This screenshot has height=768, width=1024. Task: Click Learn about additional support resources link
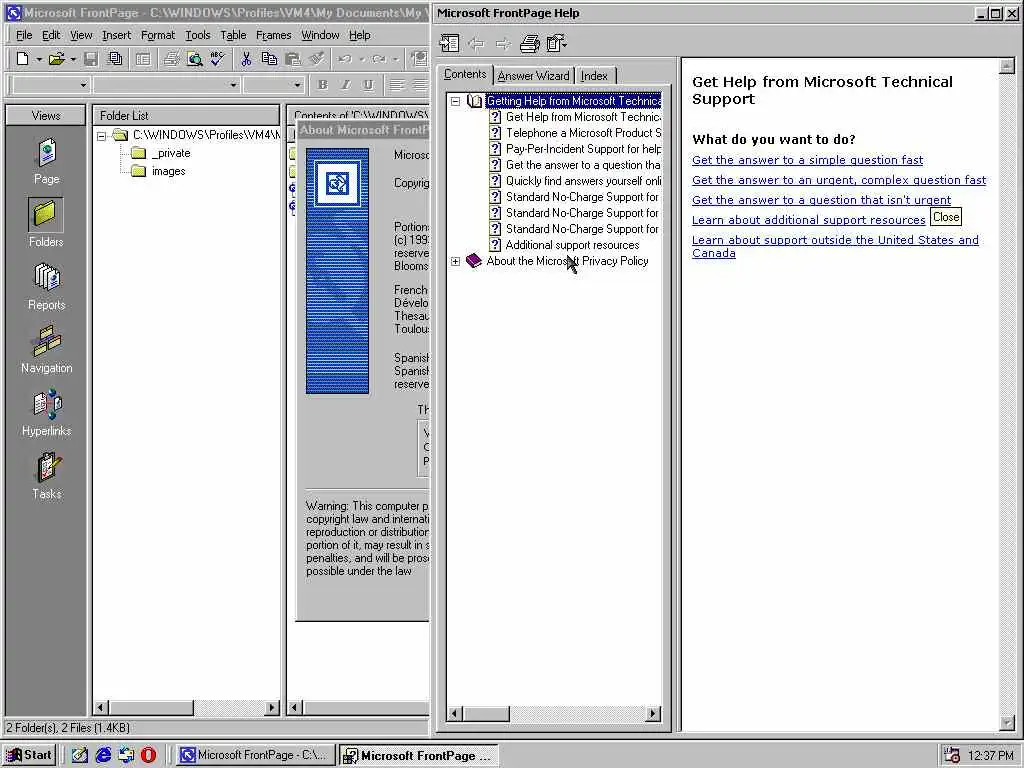(808, 220)
